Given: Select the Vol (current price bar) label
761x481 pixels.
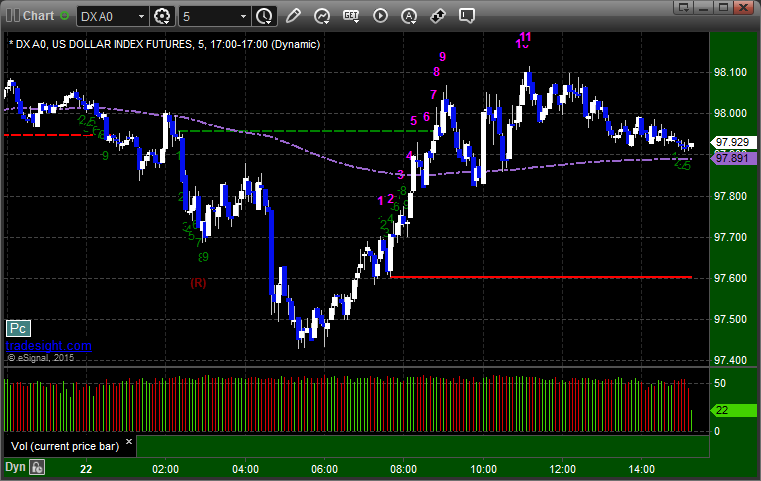Looking at the screenshot, I should (x=65, y=446).
